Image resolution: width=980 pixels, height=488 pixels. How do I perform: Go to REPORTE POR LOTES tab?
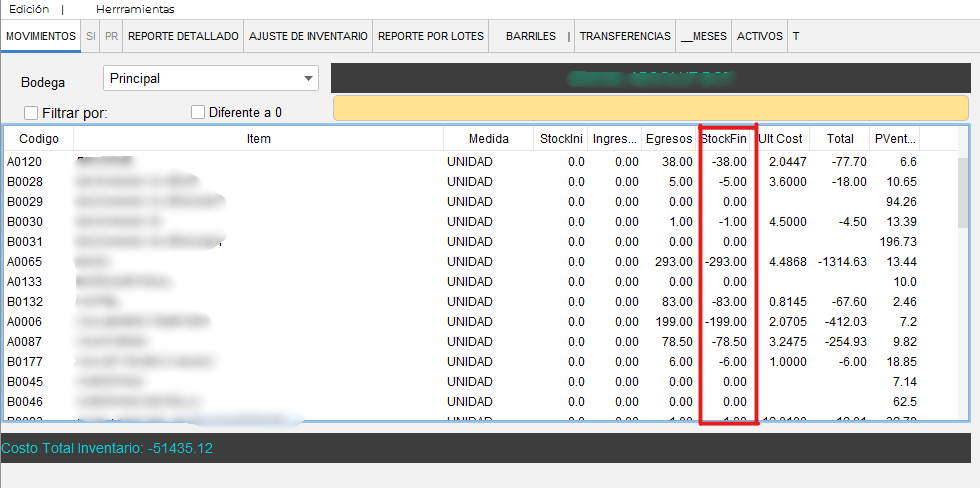pos(432,36)
